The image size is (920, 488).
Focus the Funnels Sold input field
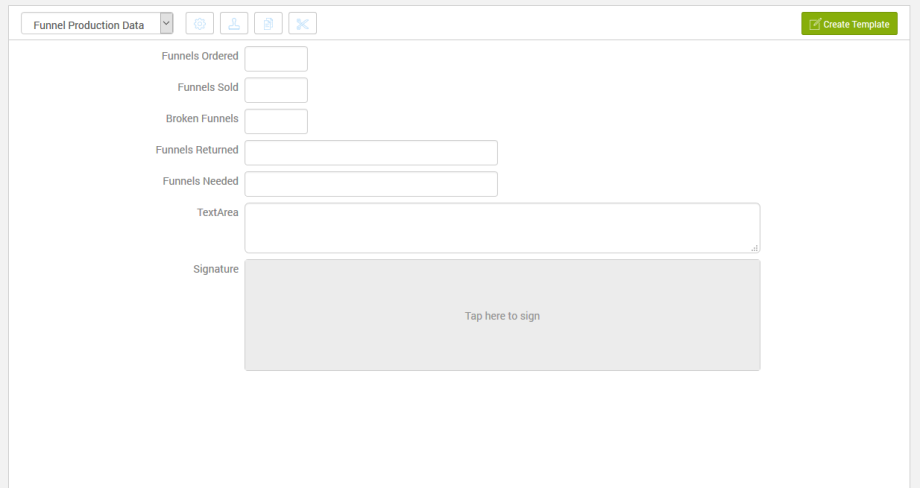tap(276, 90)
